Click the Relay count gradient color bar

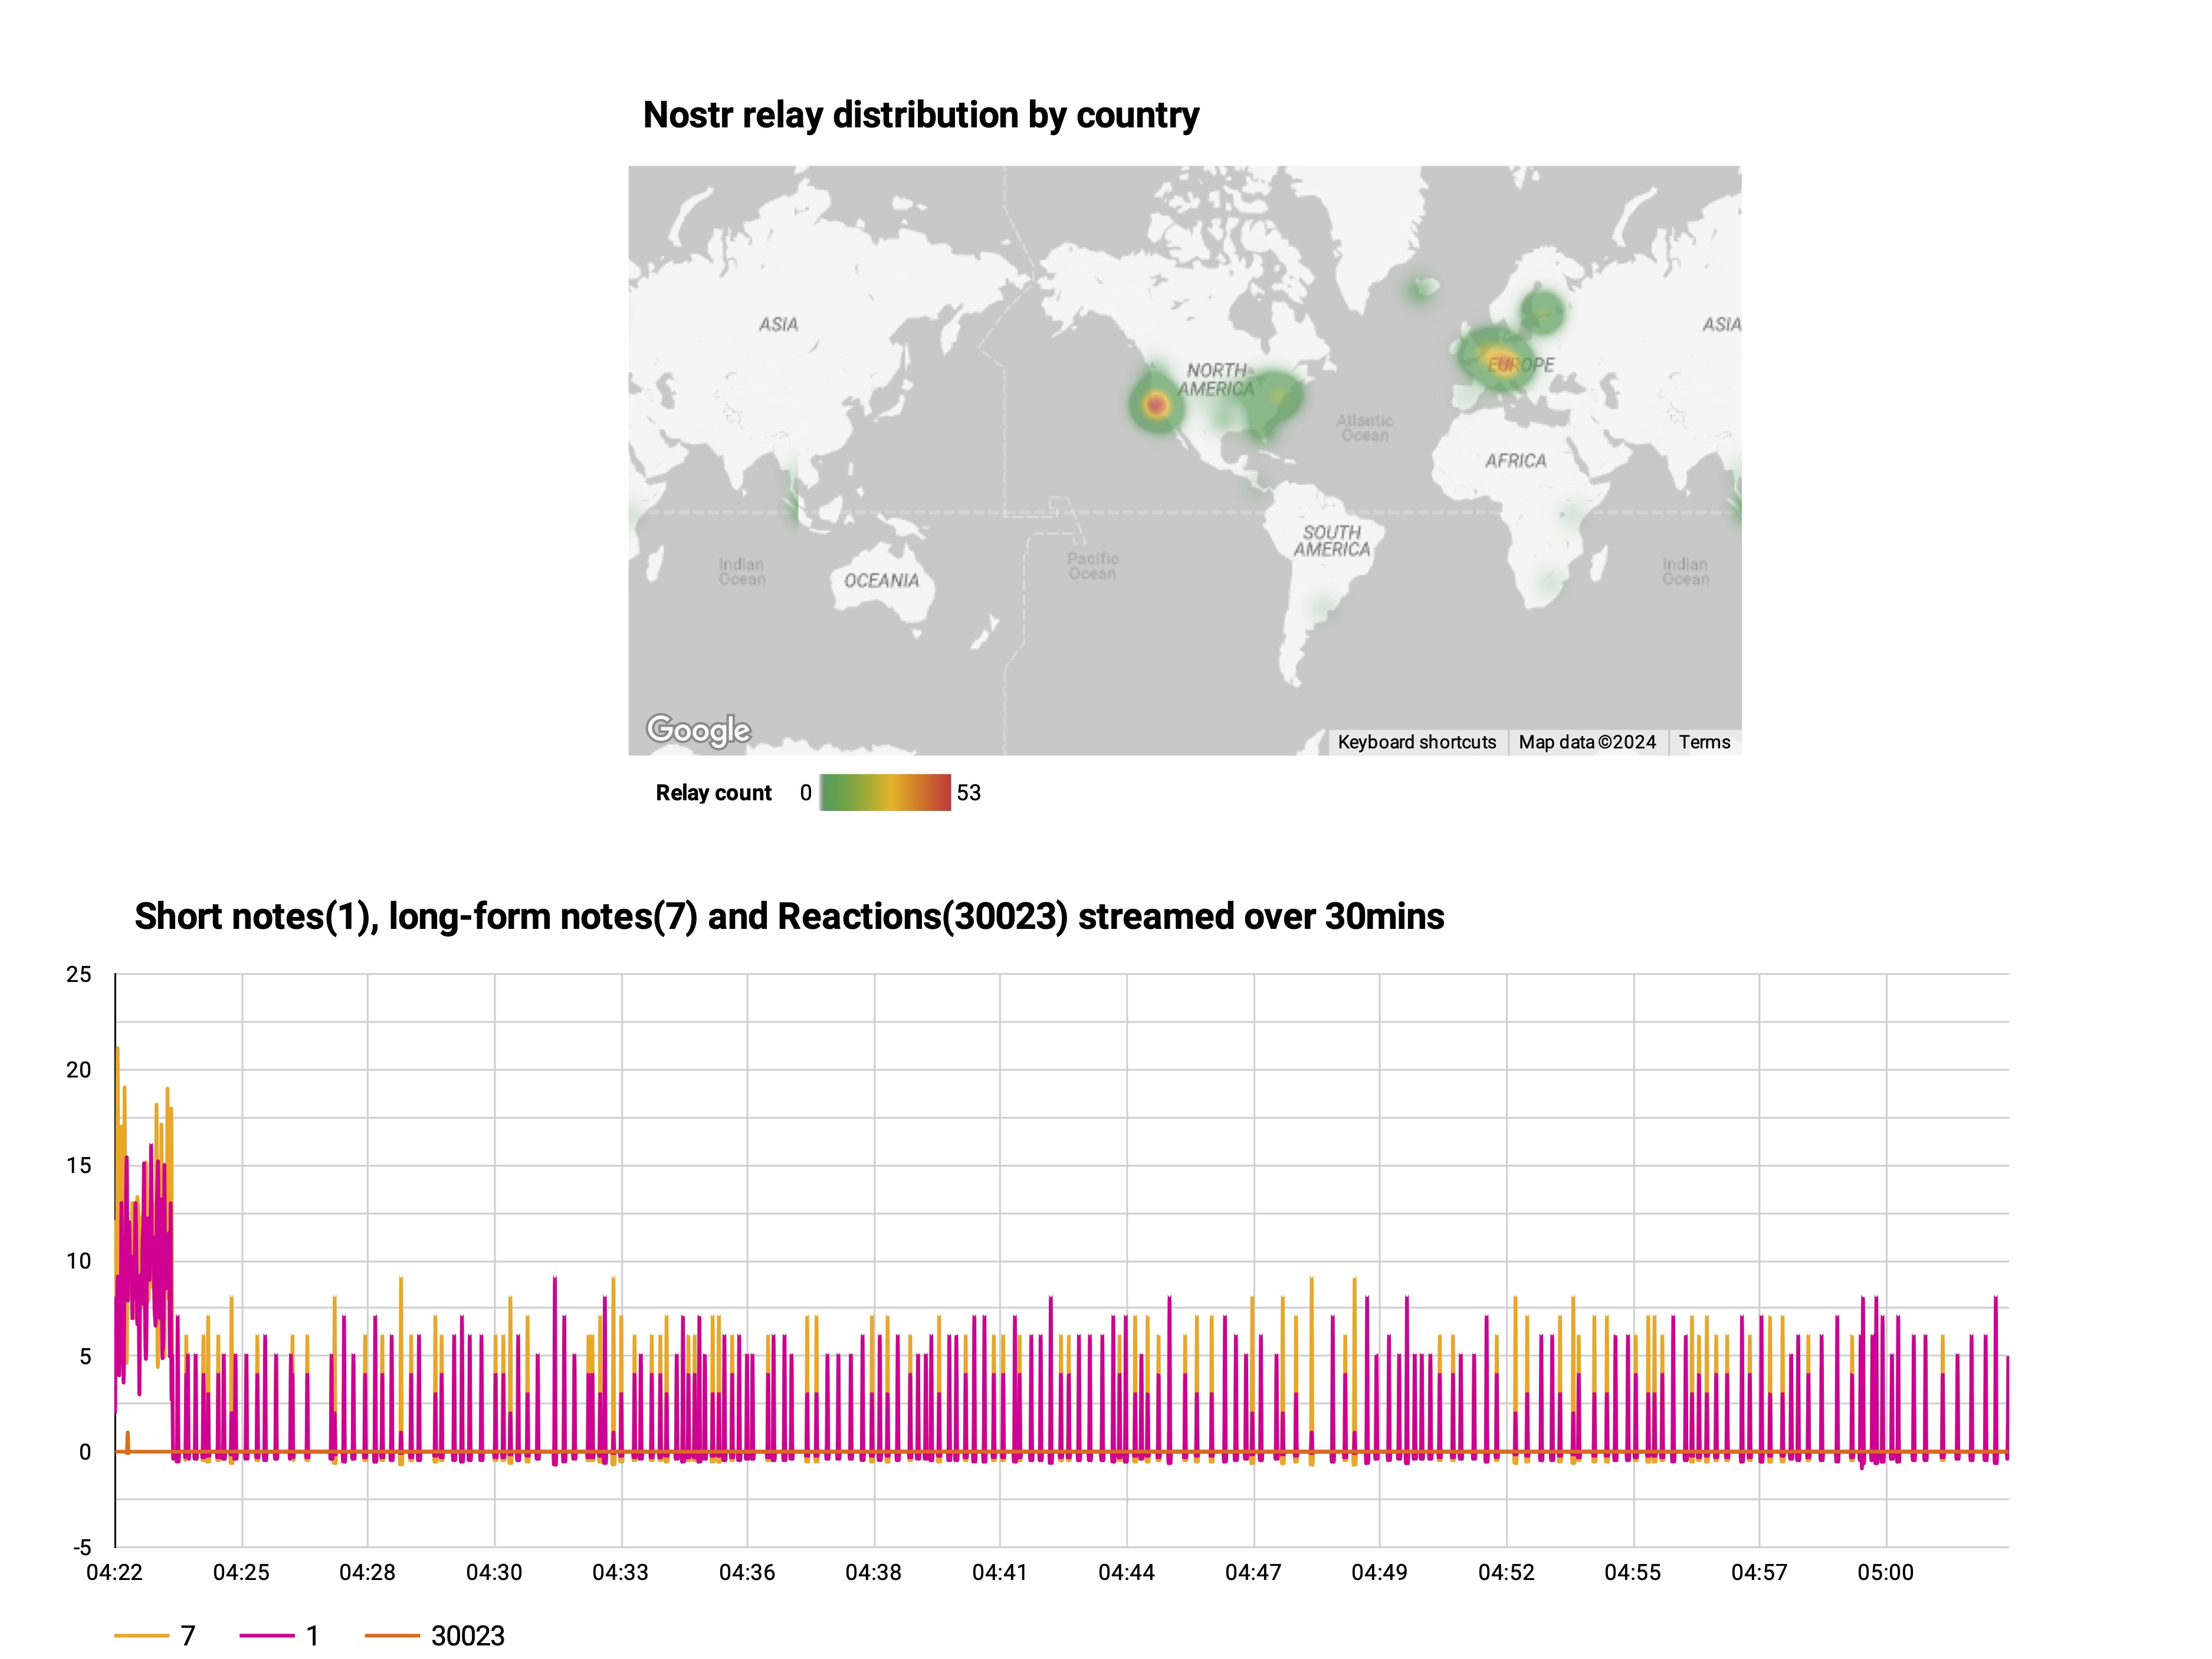point(885,793)
